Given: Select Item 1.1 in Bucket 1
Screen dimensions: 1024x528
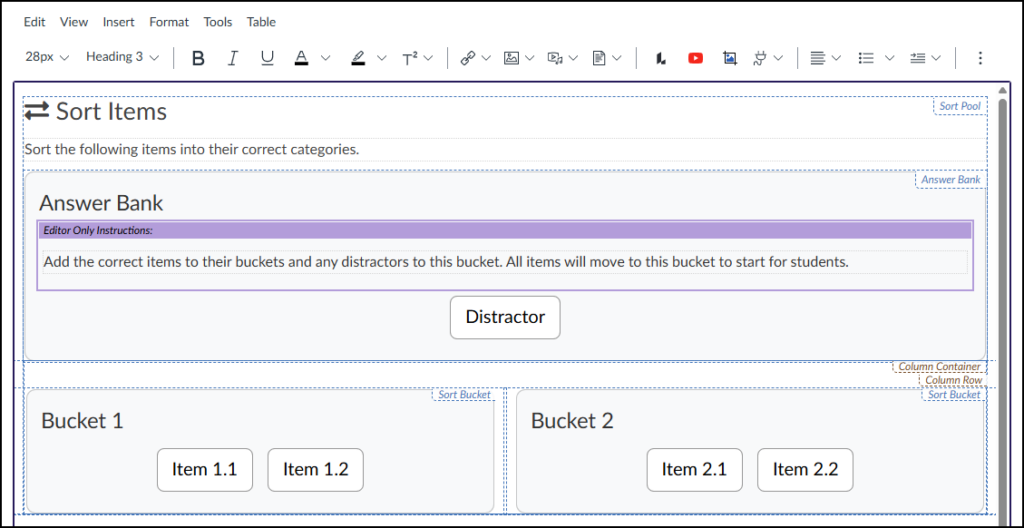Looking at the screenshot, I should pos(204,470).
